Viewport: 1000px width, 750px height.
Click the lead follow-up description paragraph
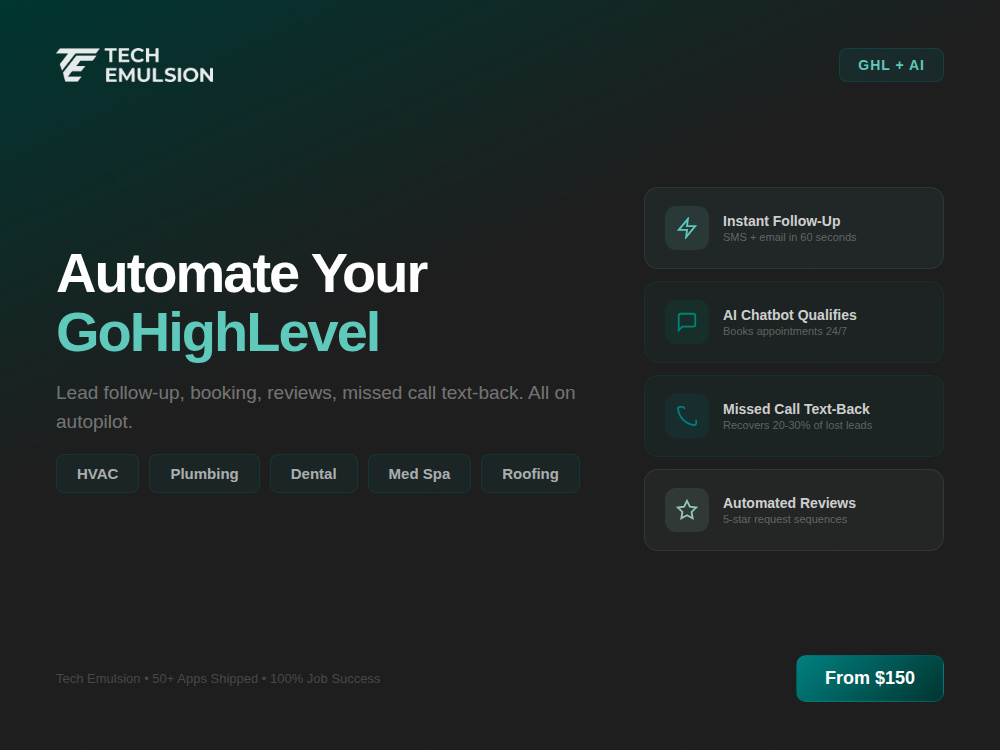(316, 407)
